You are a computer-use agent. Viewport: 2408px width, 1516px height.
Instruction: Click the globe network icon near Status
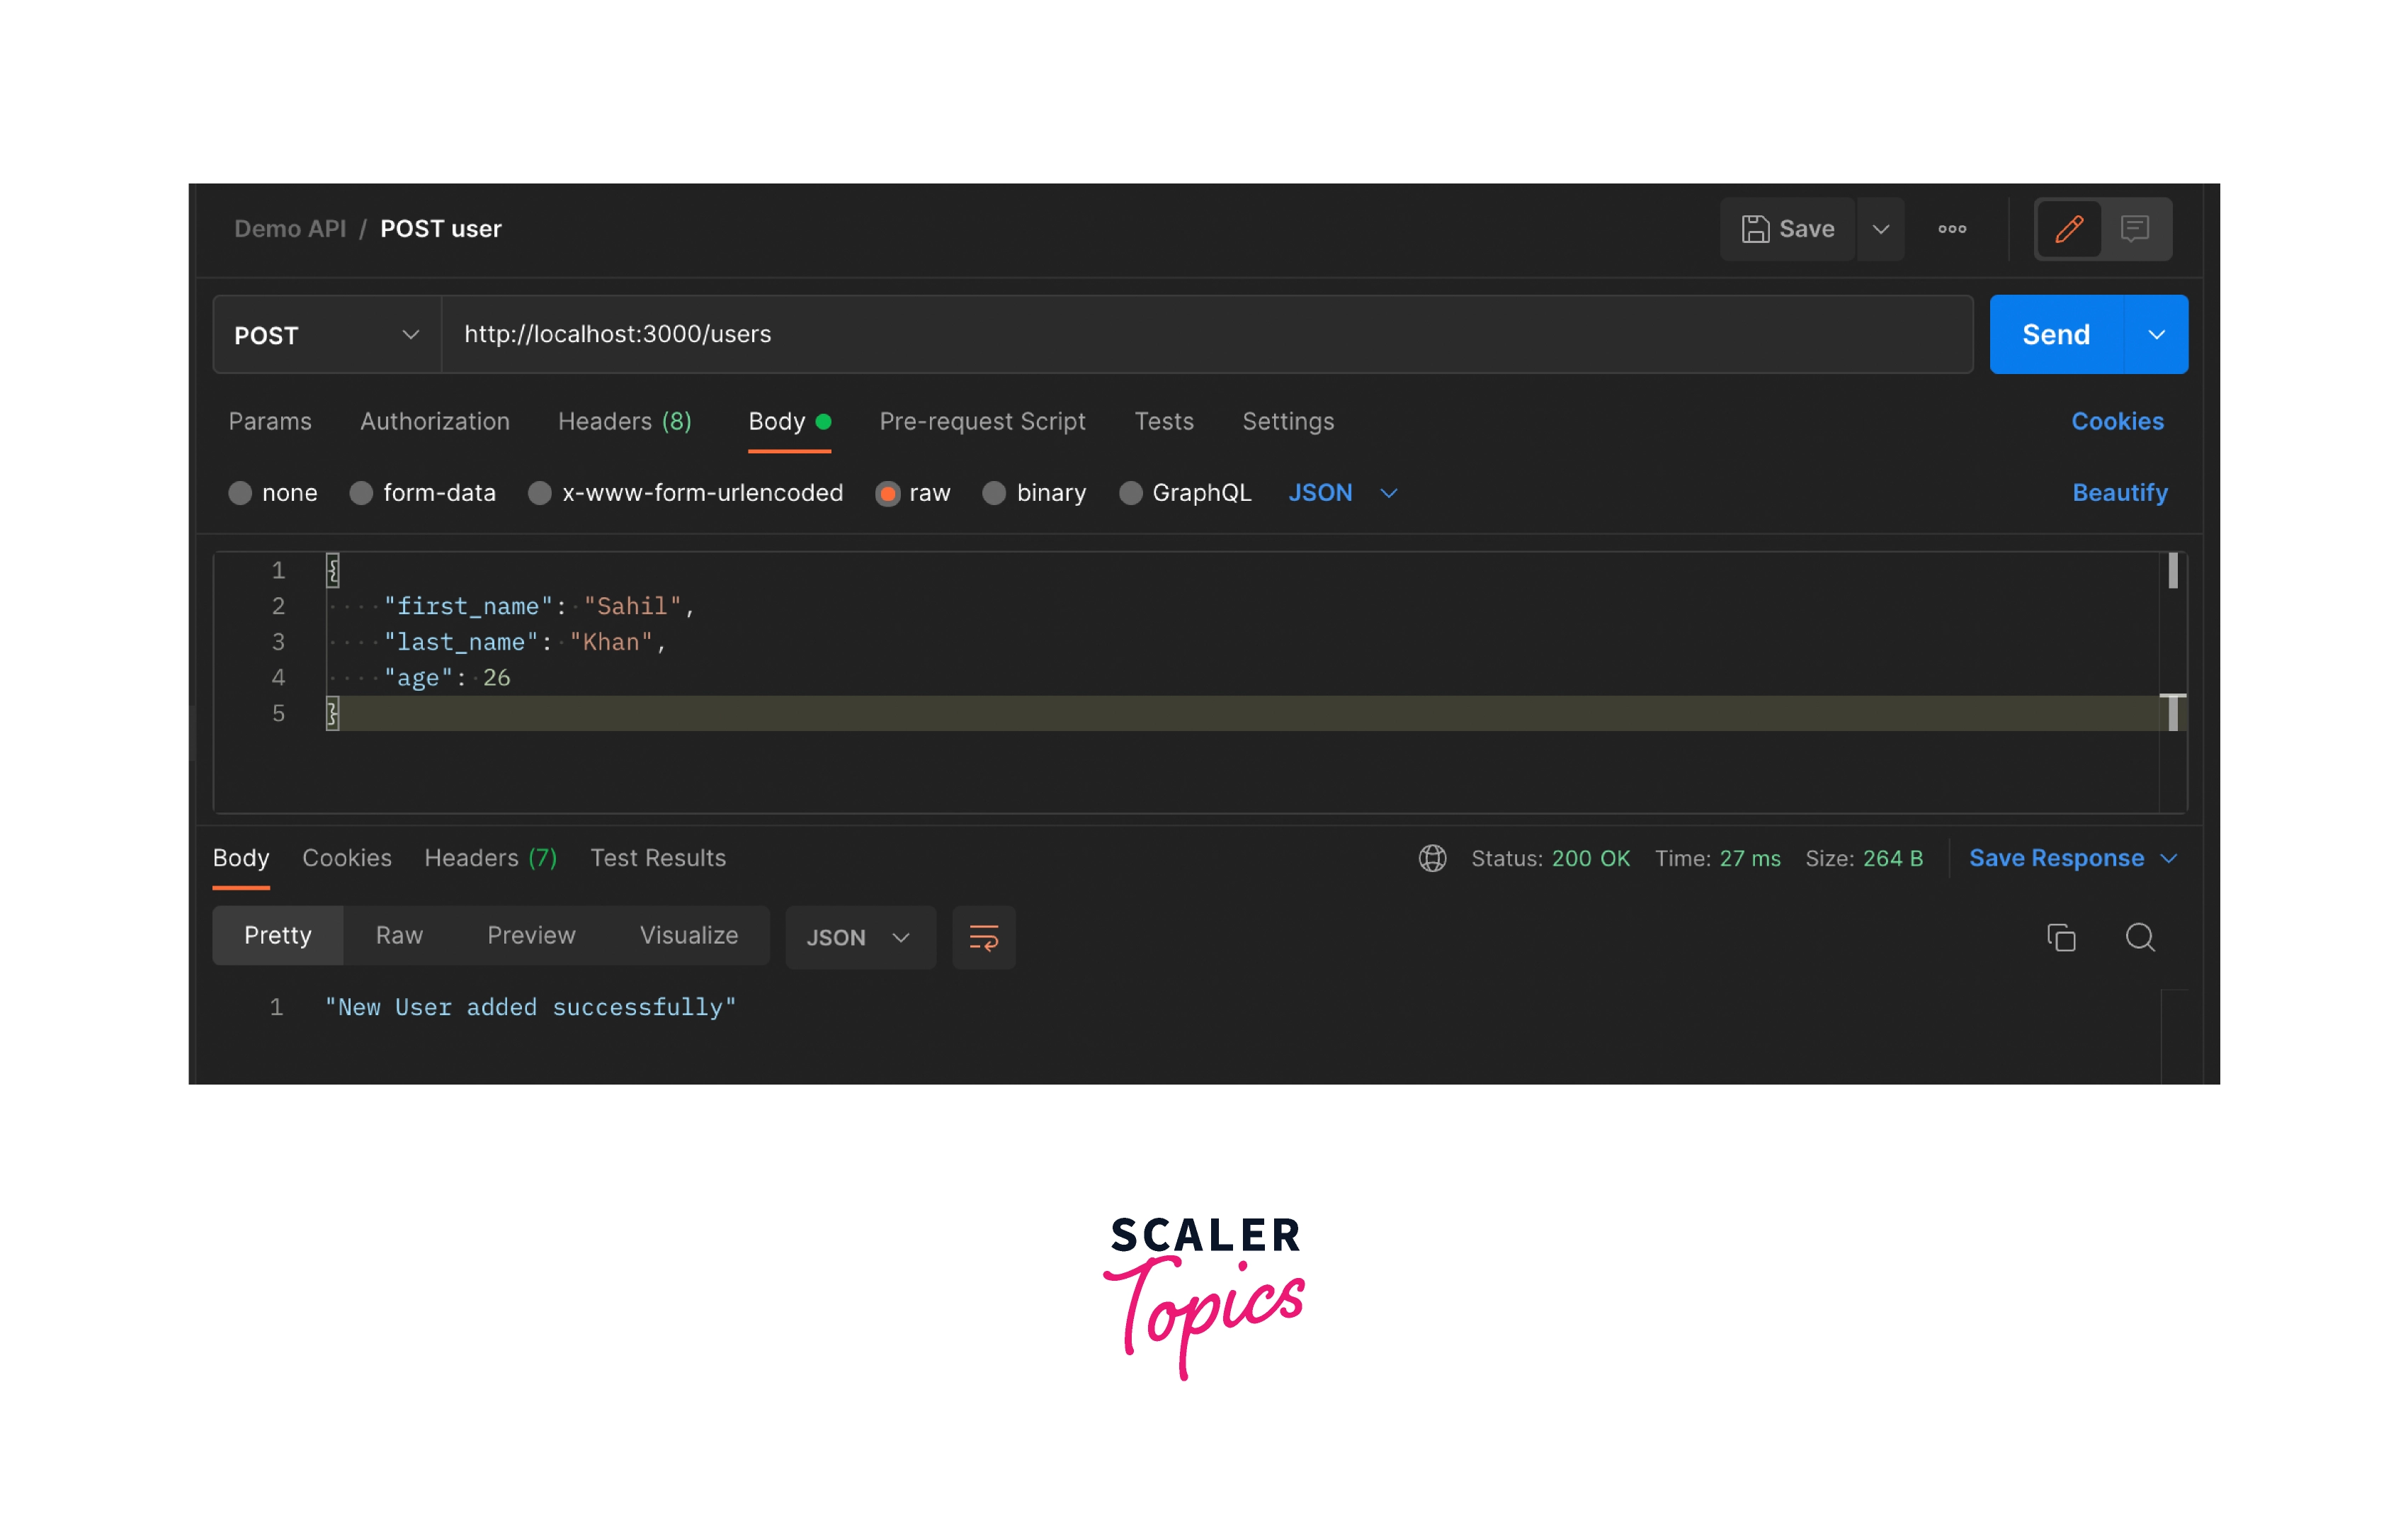(1432, 858)
